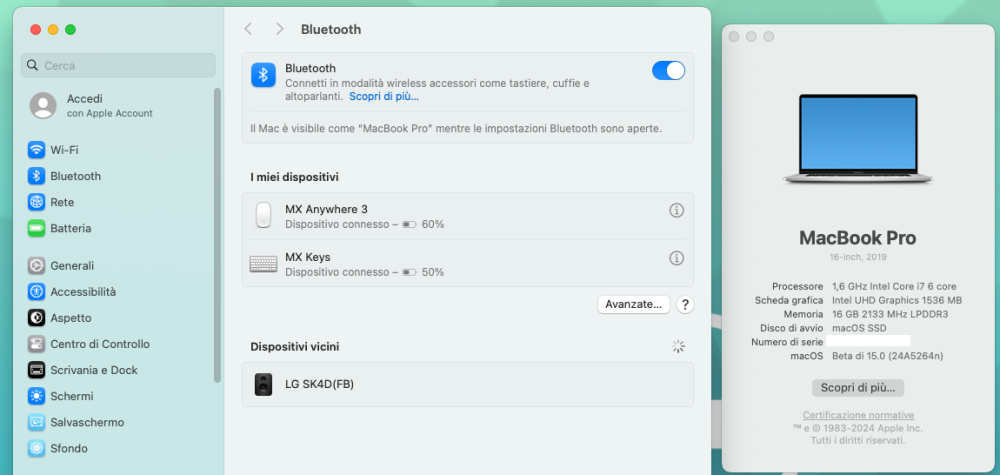Image resolution: width=1000 pixels, height=475 pixels.
Task: Turn off the Bluetooth switch
Action: pyautogui.click(x=668, y=71)
